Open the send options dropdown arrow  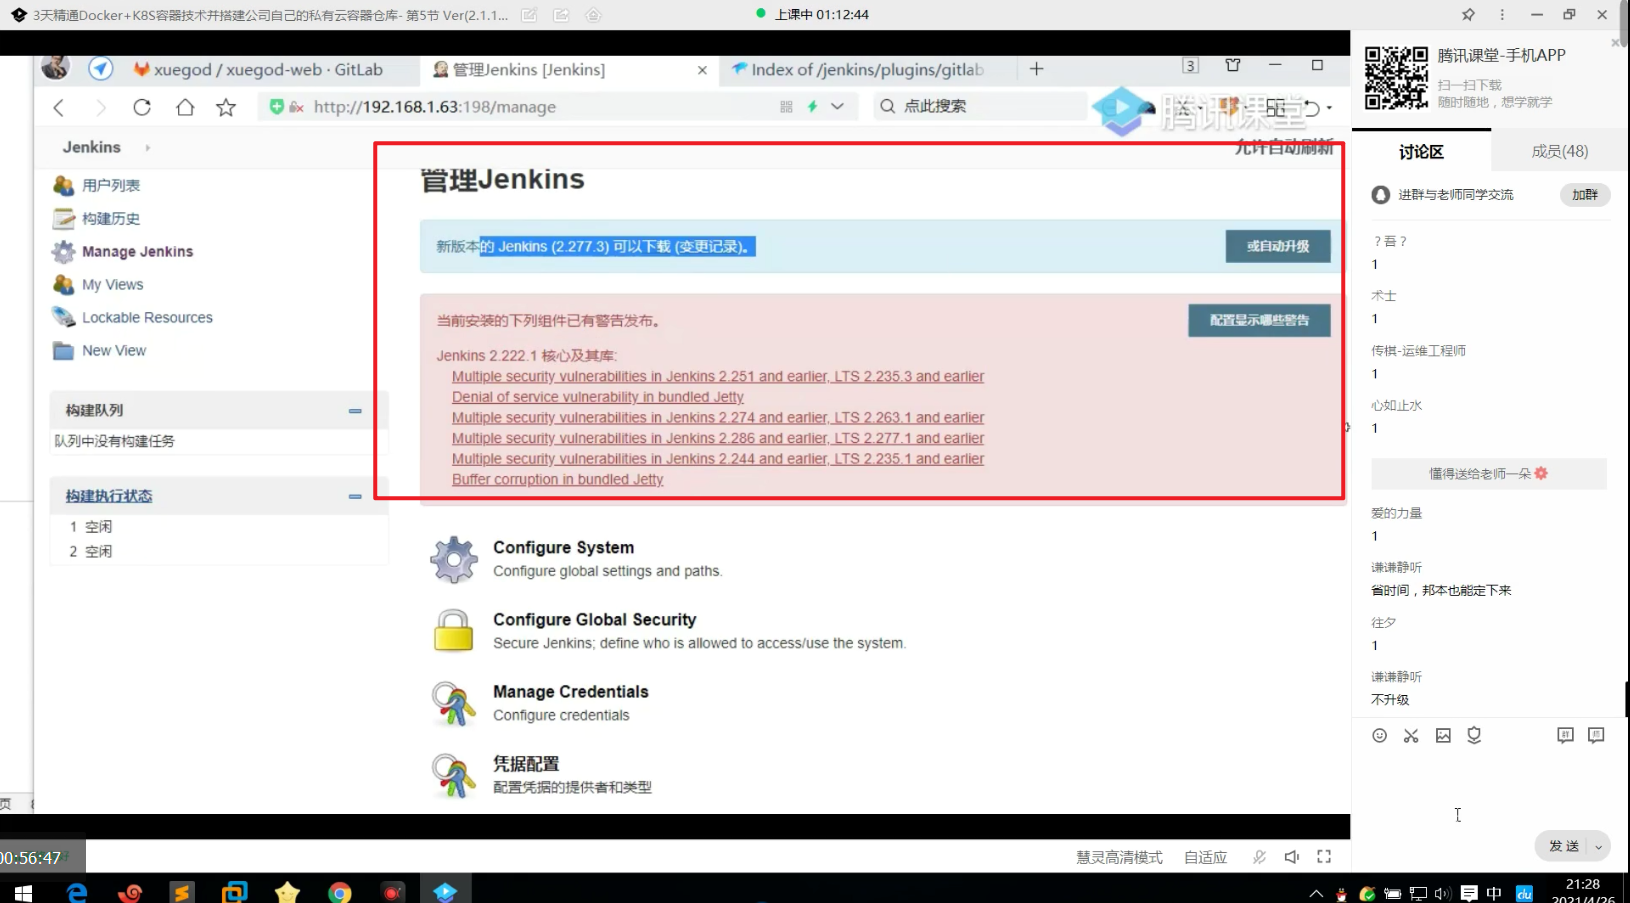pyautogui.click(x=1599, y=846)
